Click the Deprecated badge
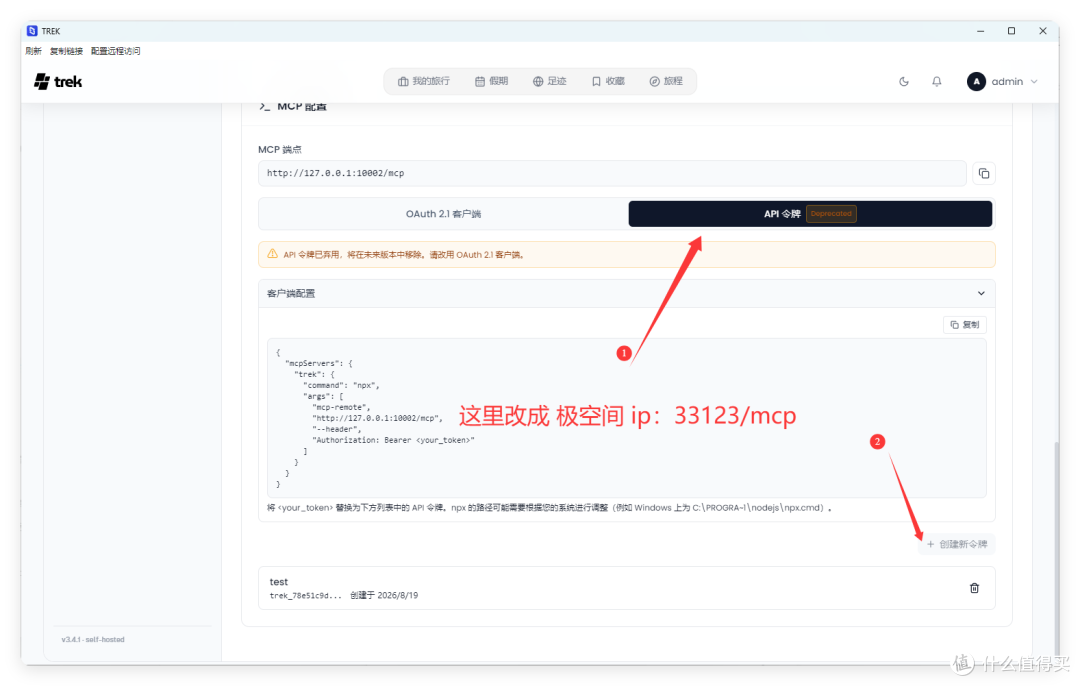 tap(831, 214)
